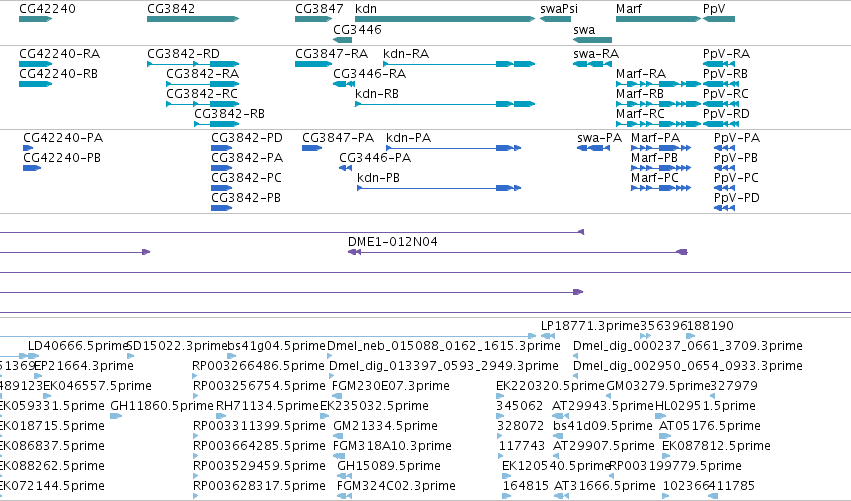This screenshot has width=851, height=501.
Task: Select transcript CG3842-RB
Action: pyautogui.click(x=217, y=124)
